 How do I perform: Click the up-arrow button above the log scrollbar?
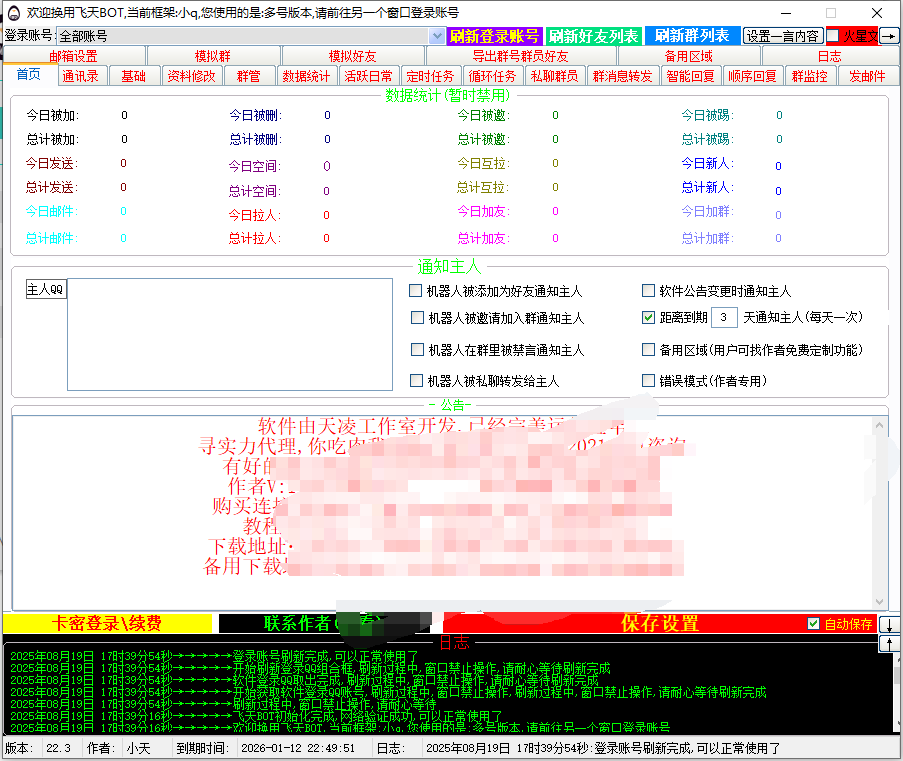[889, 643]
